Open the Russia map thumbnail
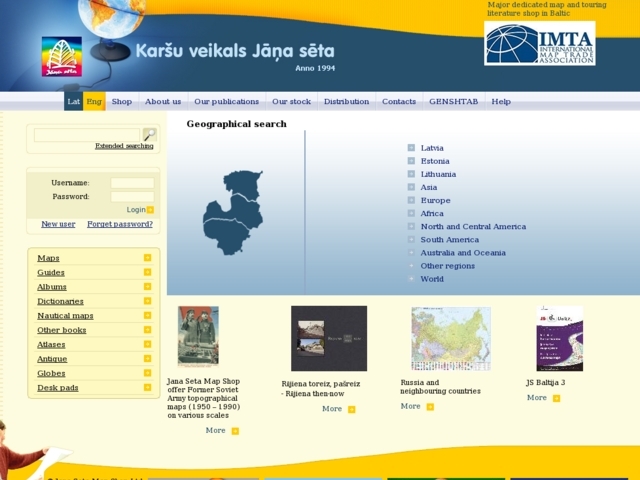Viewport: 640px width, 480px height. (x=451, y=339)
